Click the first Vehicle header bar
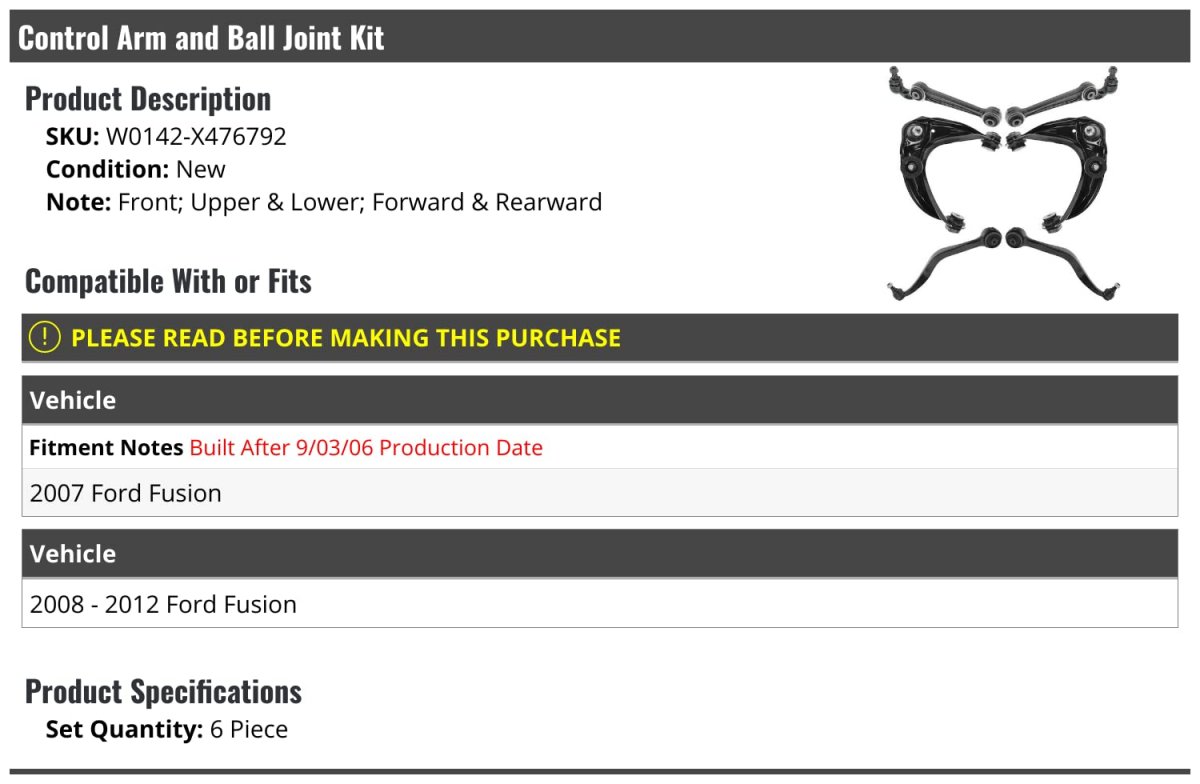Viewport: 1200px width, 784px height. [600, 400]
